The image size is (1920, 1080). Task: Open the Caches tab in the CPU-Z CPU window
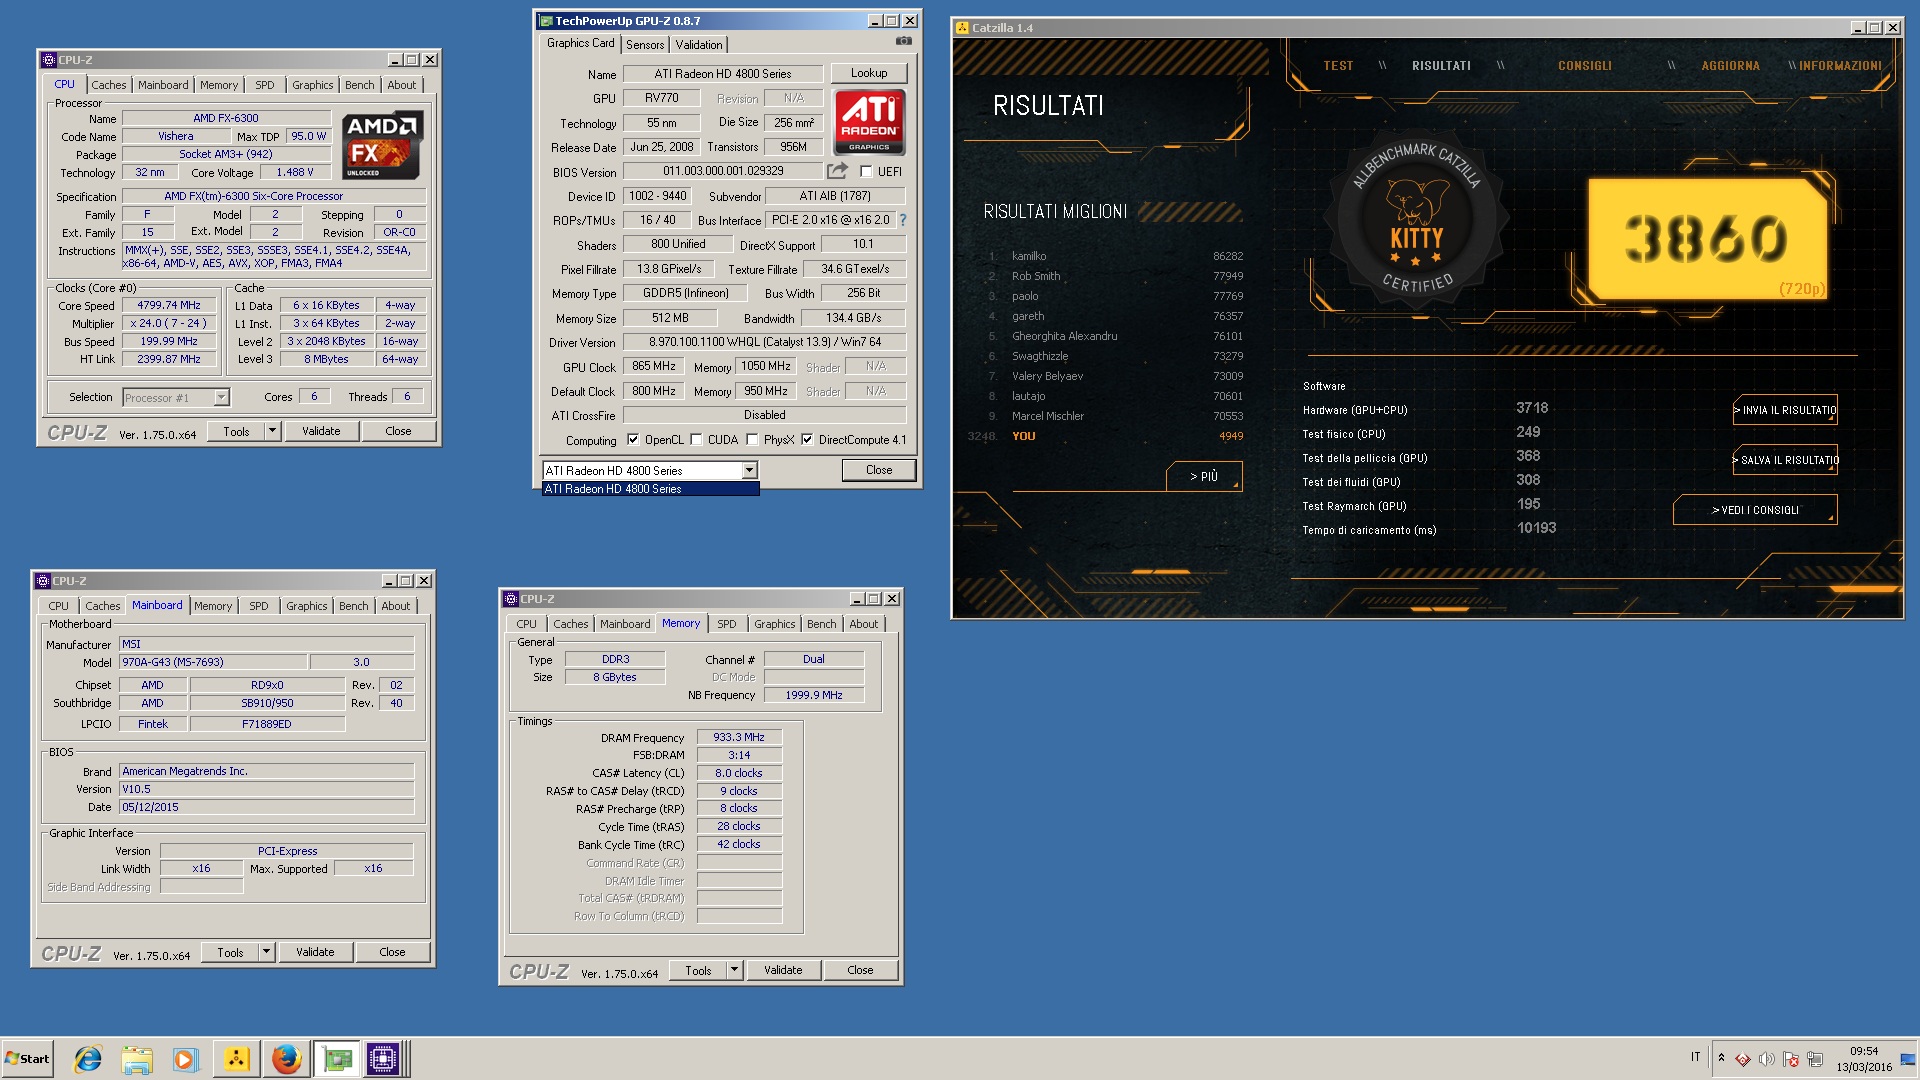[x=109, y=85]
